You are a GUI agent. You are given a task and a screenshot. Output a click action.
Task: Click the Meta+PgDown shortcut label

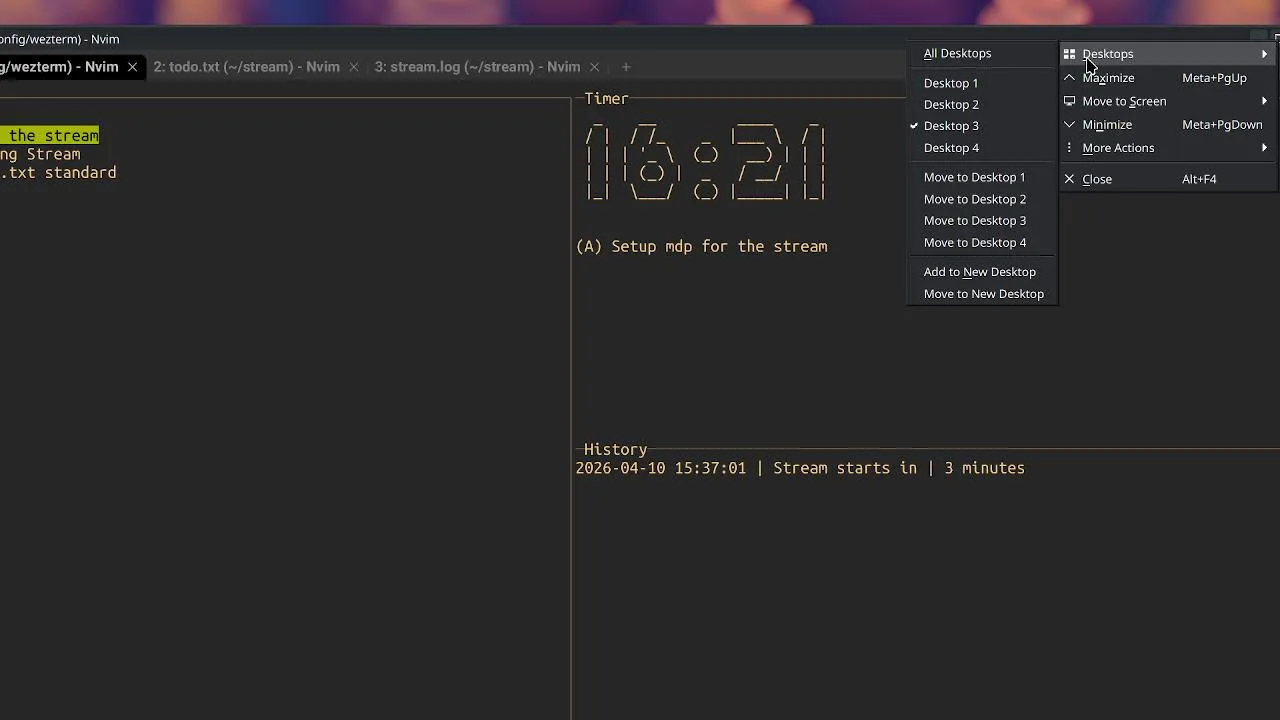tap(1222, 125)
